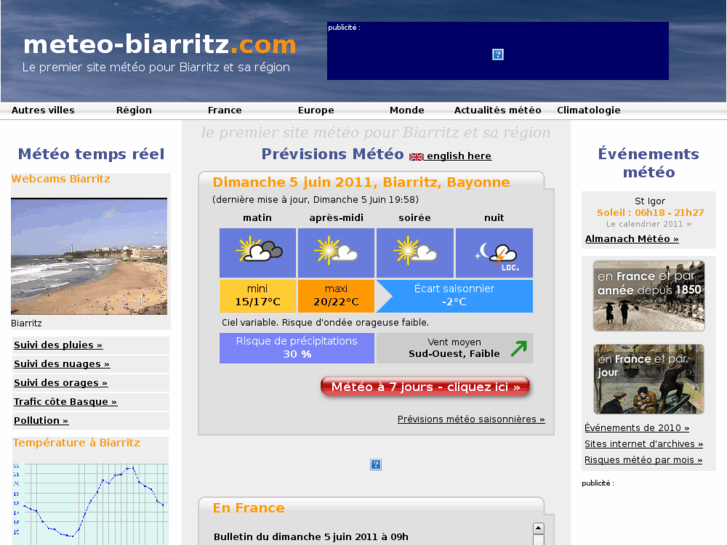Open Risques météo par mois link

coord(643,460)
